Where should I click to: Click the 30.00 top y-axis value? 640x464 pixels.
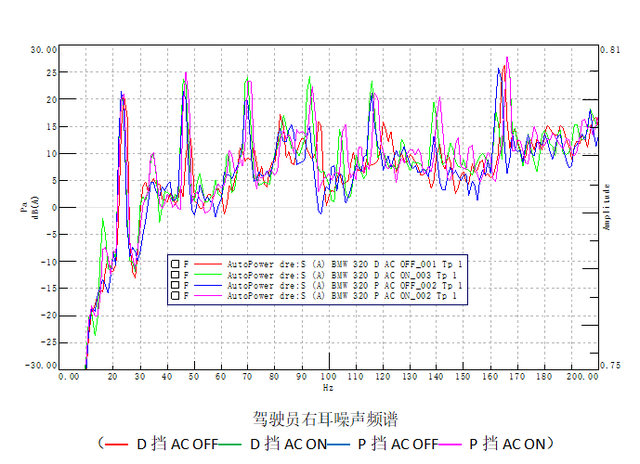tap(43, 48)
